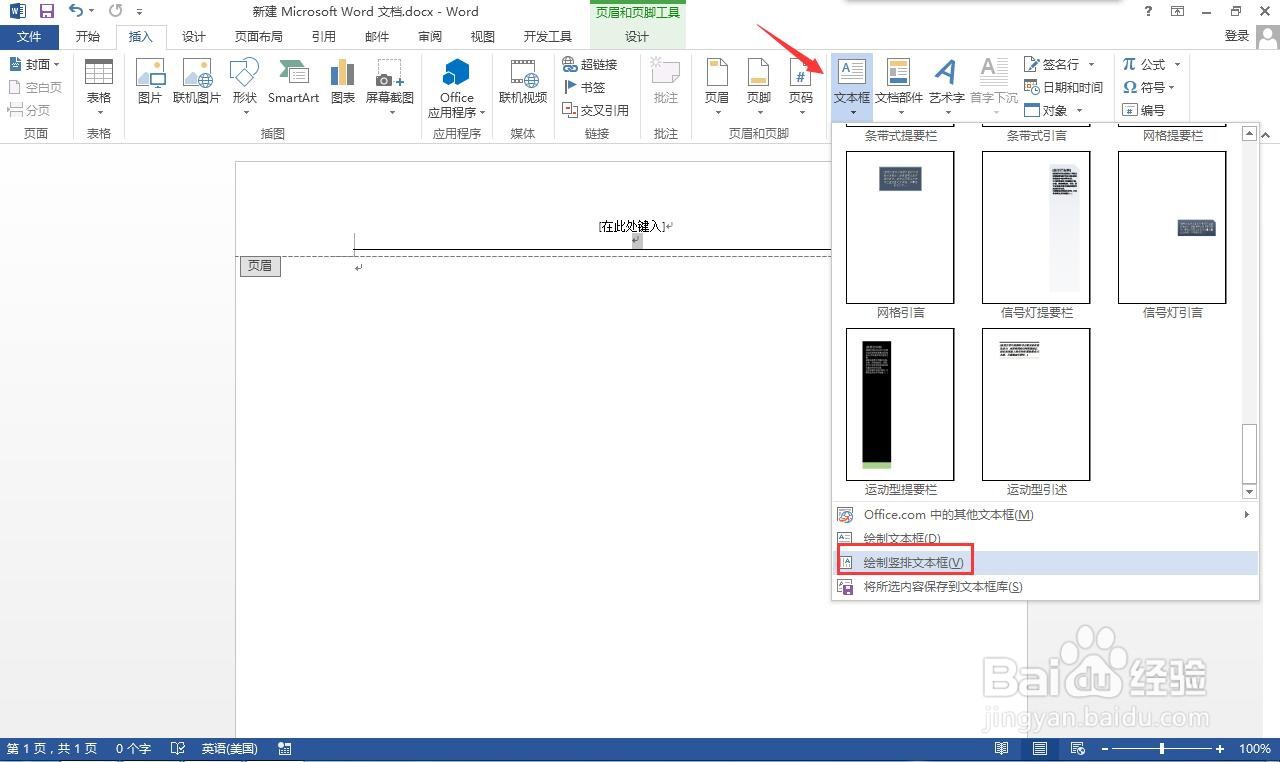This screenshot has width=1280, height=762.
Task: Open the Page Number (页码) menu
Action: (x=801, y=87)
